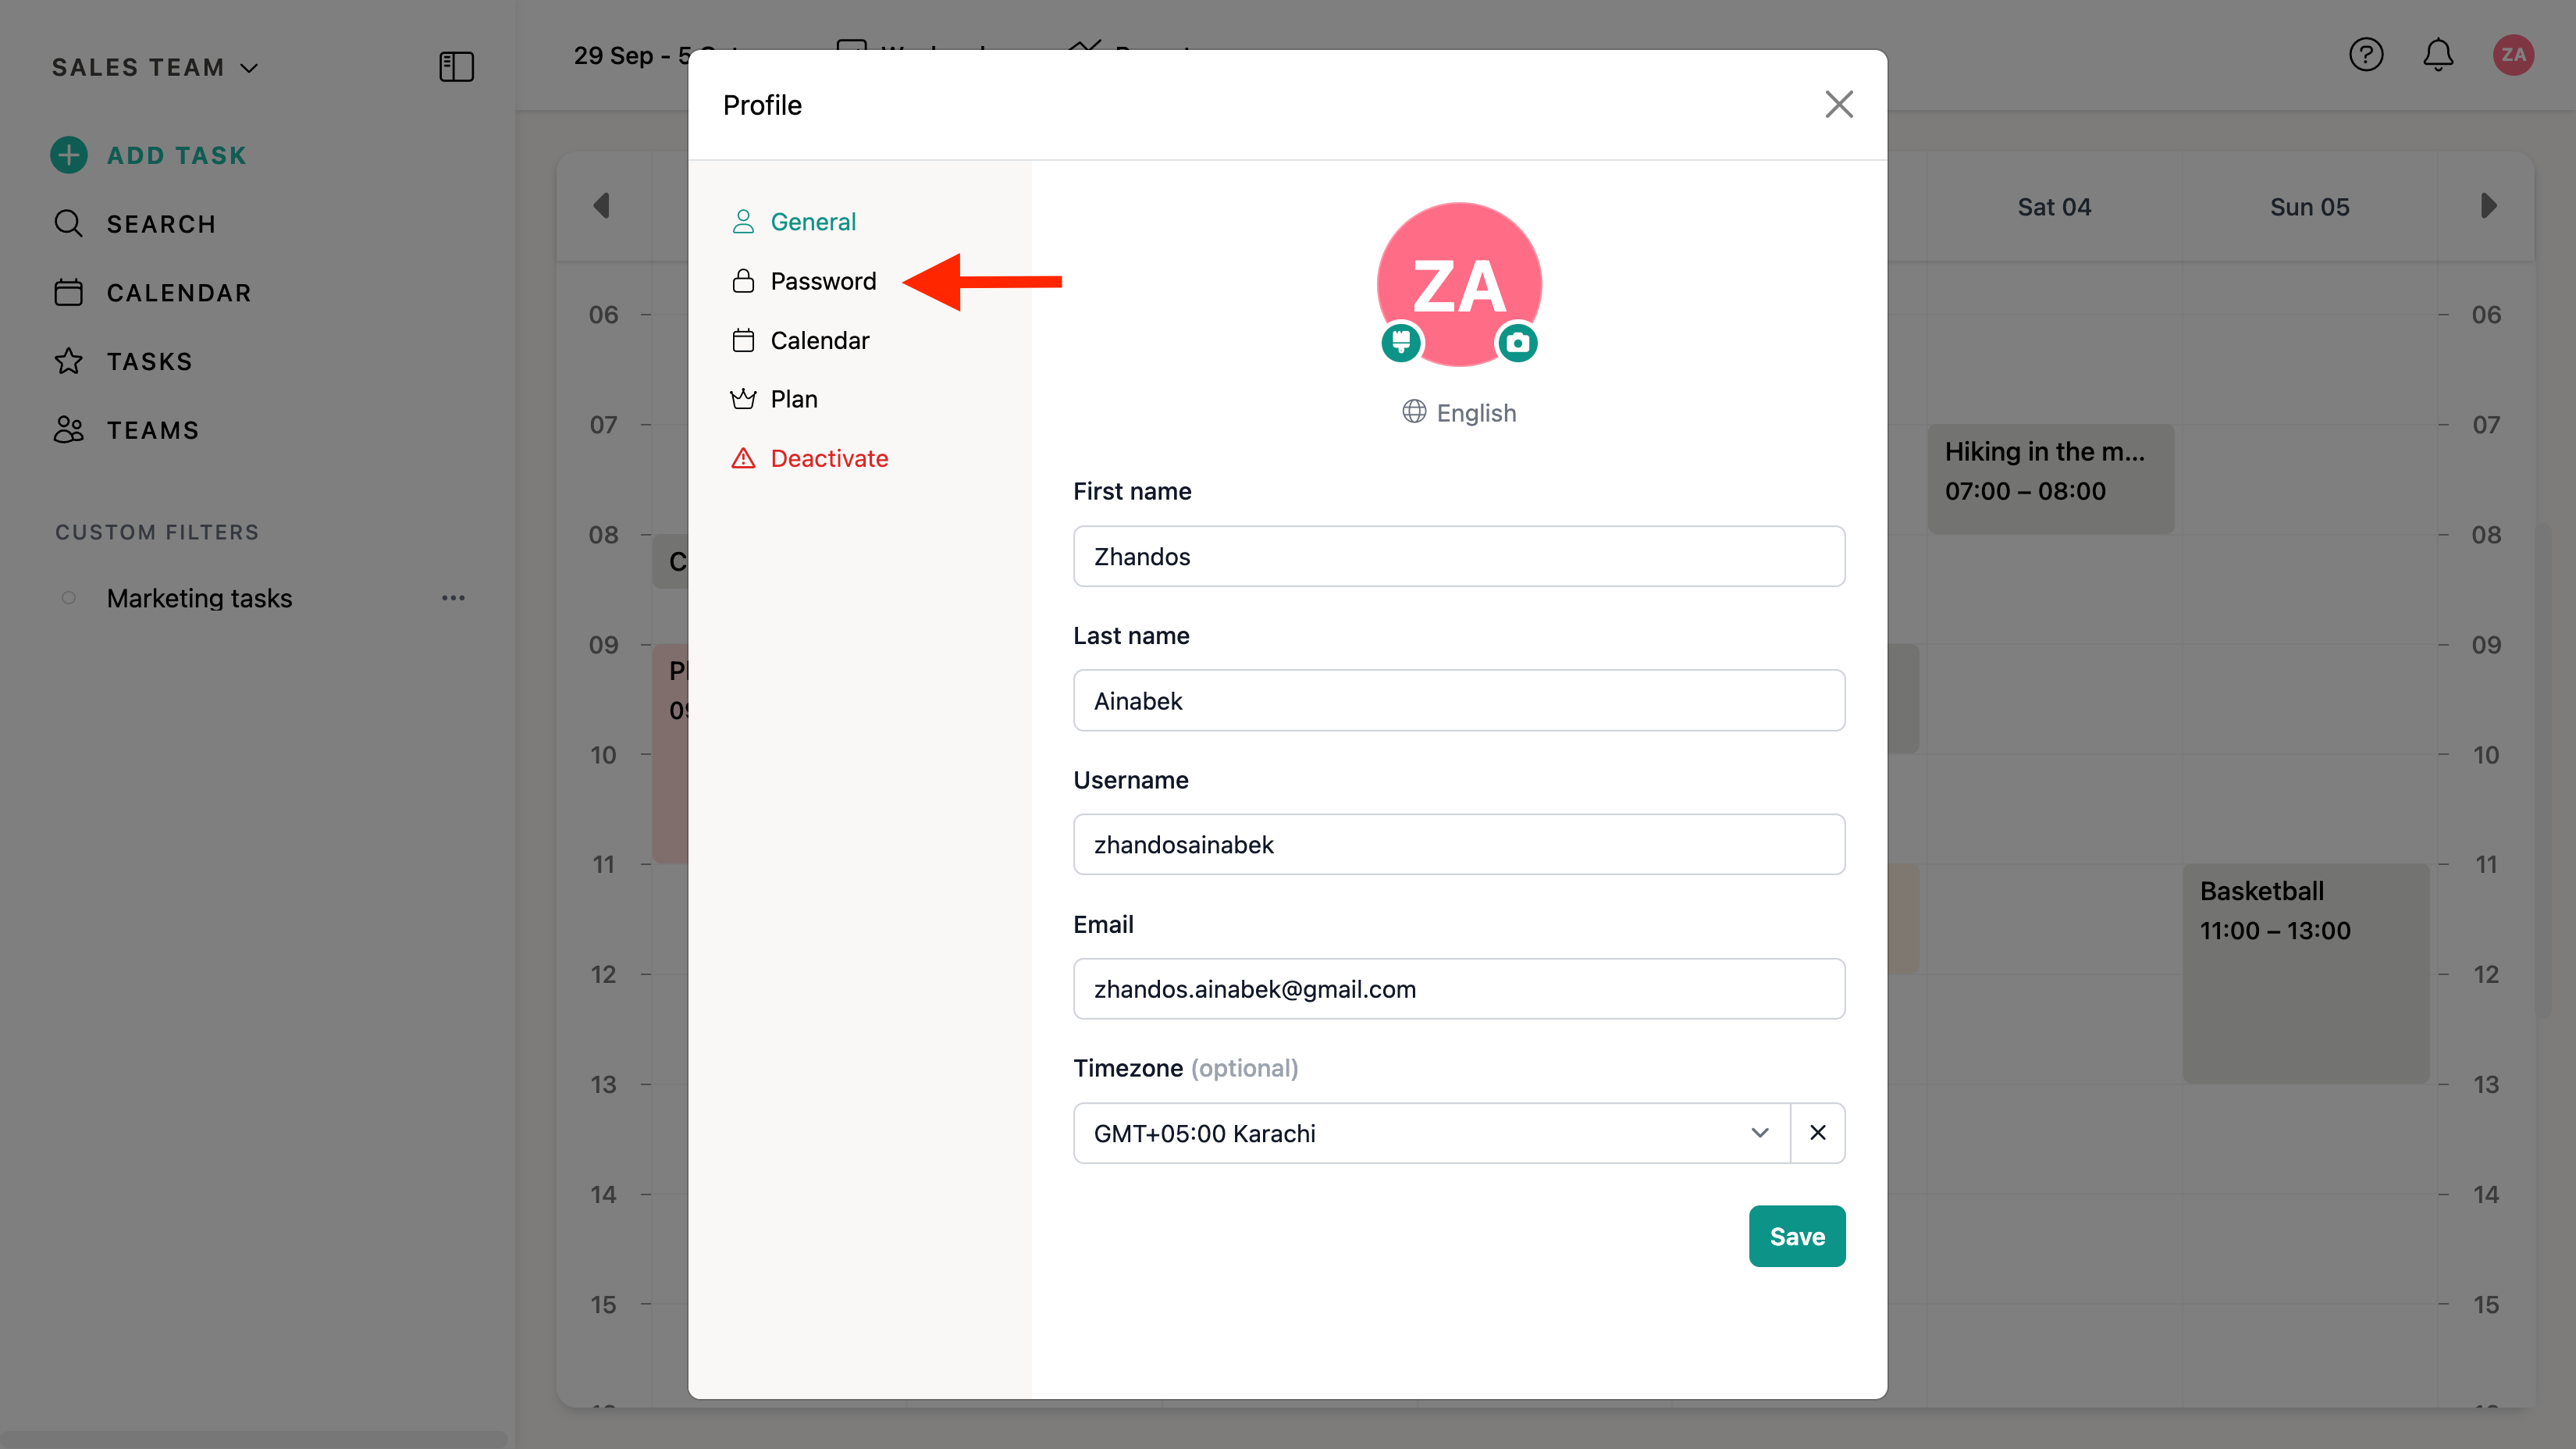The width and height of the screenshot is (2576, 1449).
Task: Click the paint brush avatar color icon
Action: 1401,343
